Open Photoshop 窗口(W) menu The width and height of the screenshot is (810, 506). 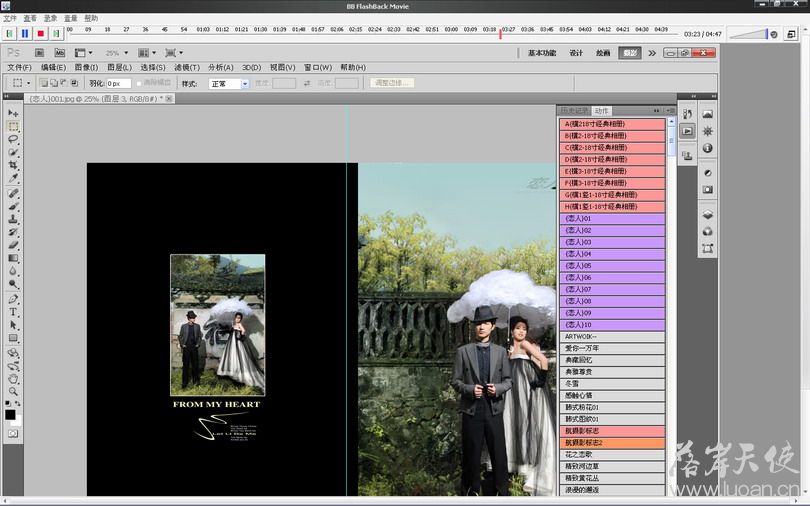tap(318, 68)
